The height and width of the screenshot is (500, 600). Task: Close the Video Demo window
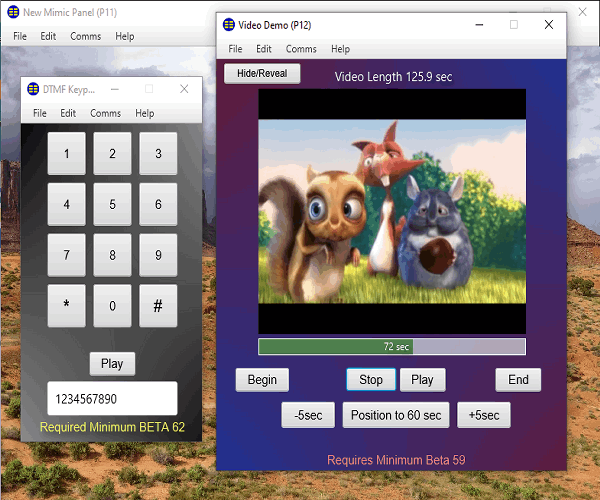click(x=549, y=25)
